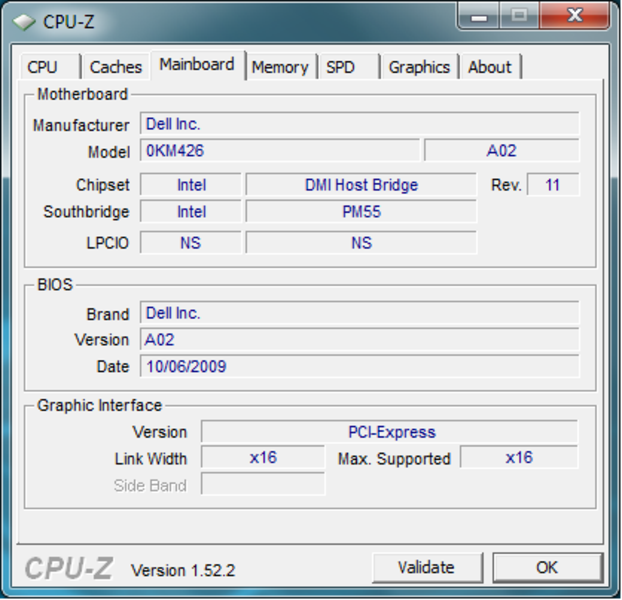
Task: Select the BIOS Version field A02
Action: tap(359, 339)
